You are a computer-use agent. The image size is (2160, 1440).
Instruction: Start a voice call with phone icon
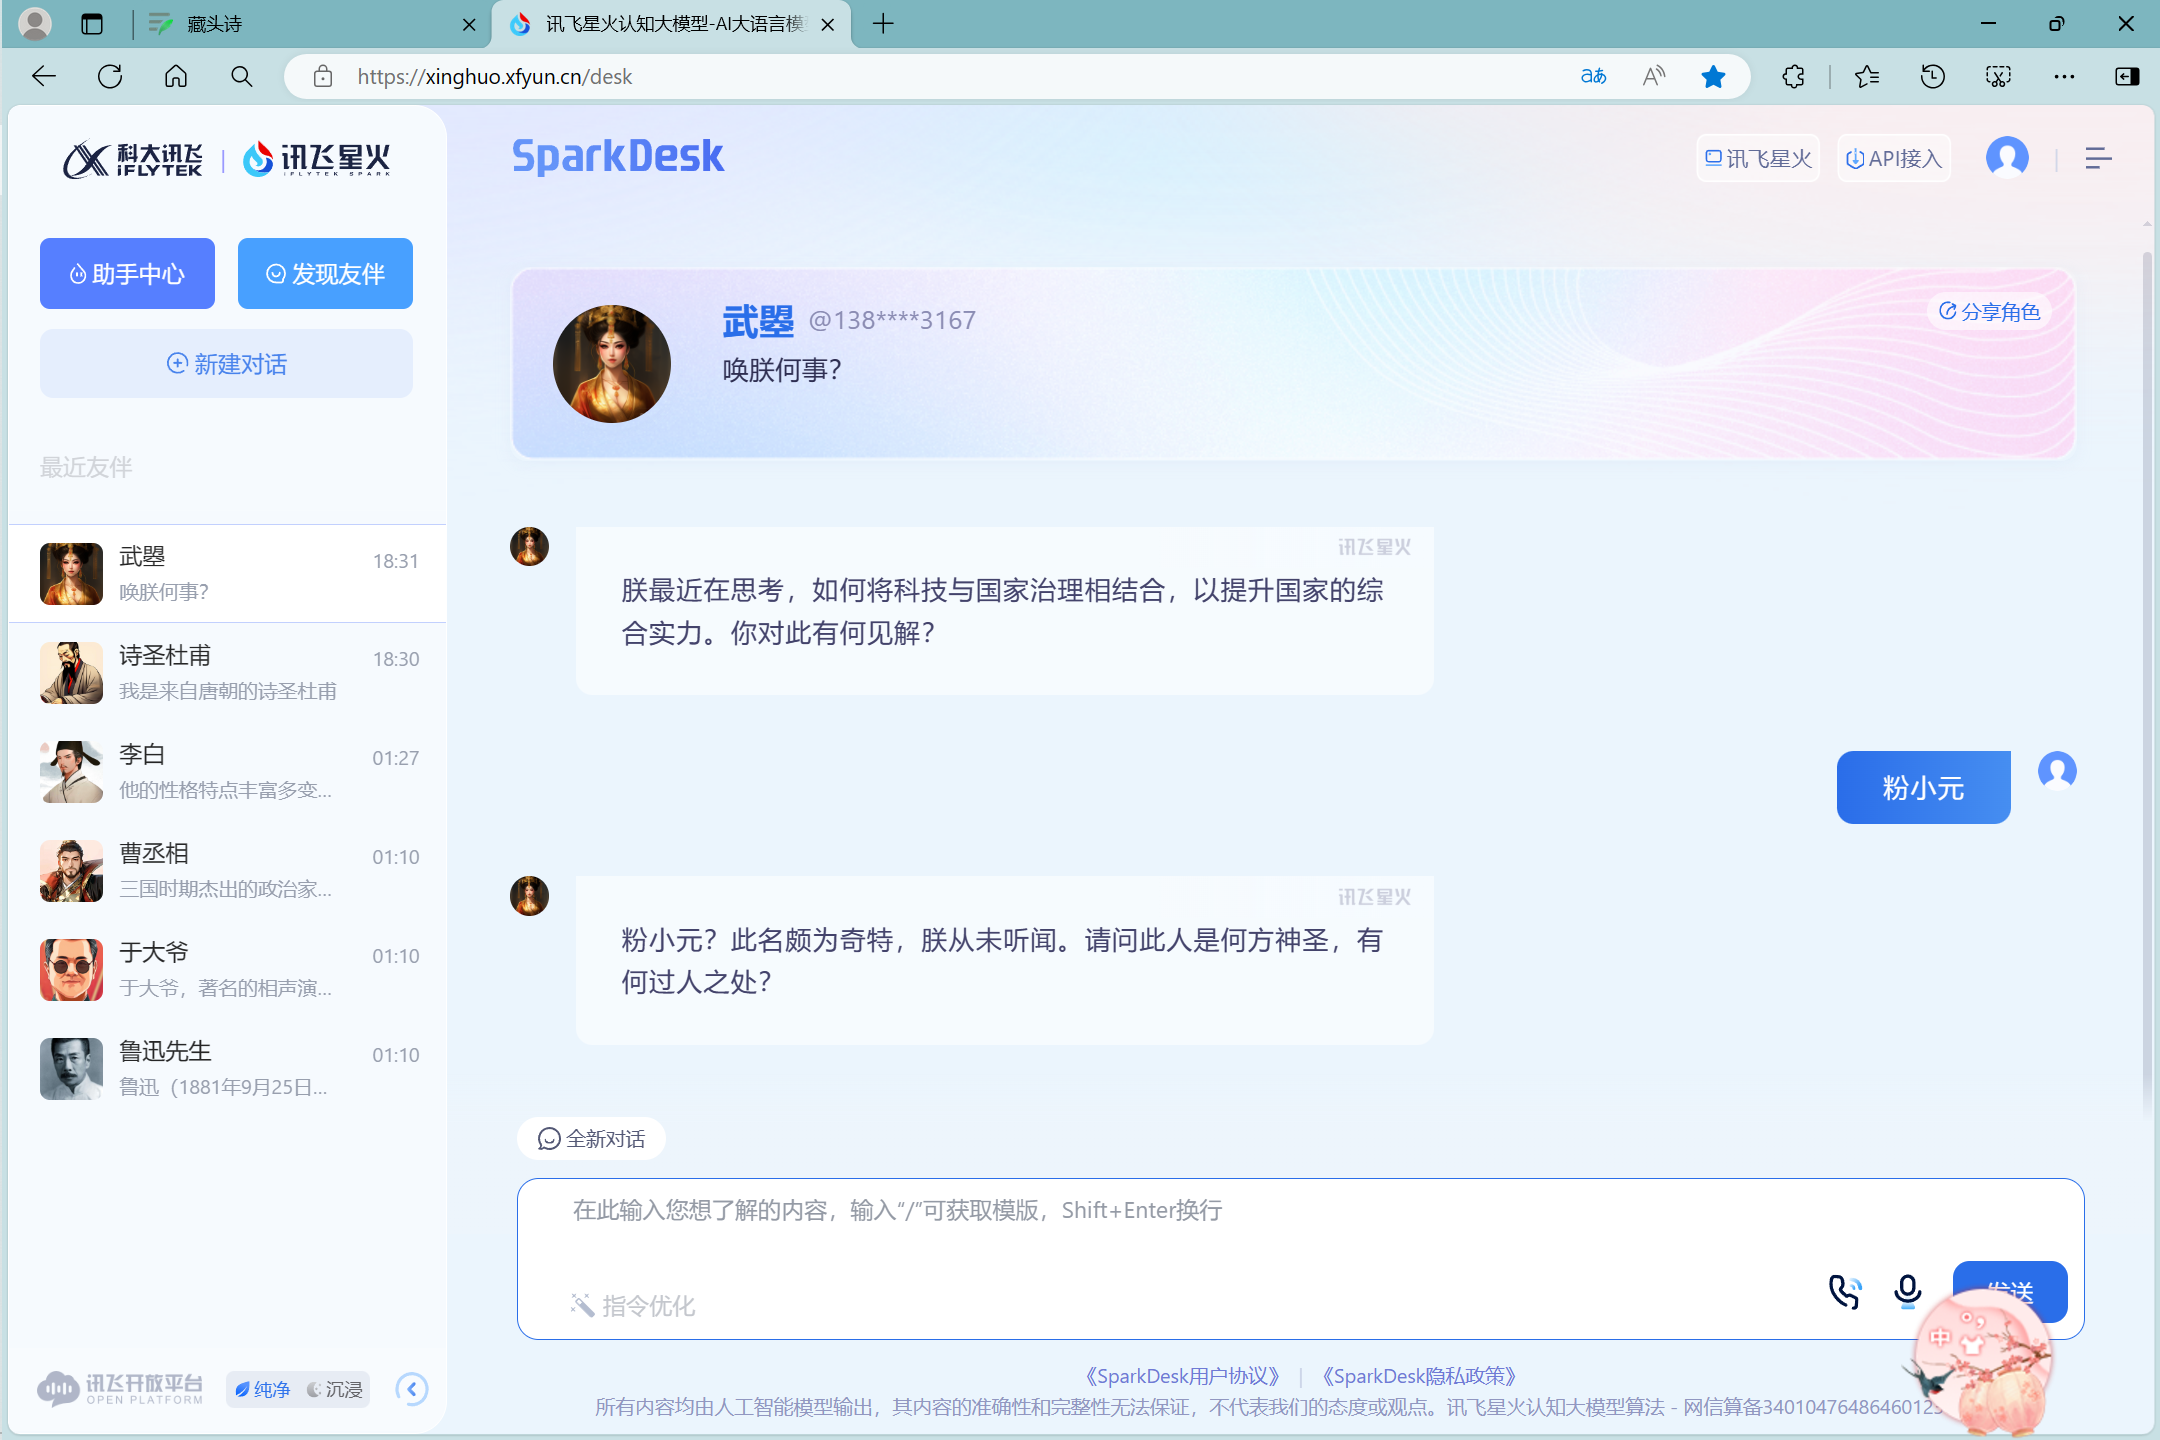pos(1845,1291)
